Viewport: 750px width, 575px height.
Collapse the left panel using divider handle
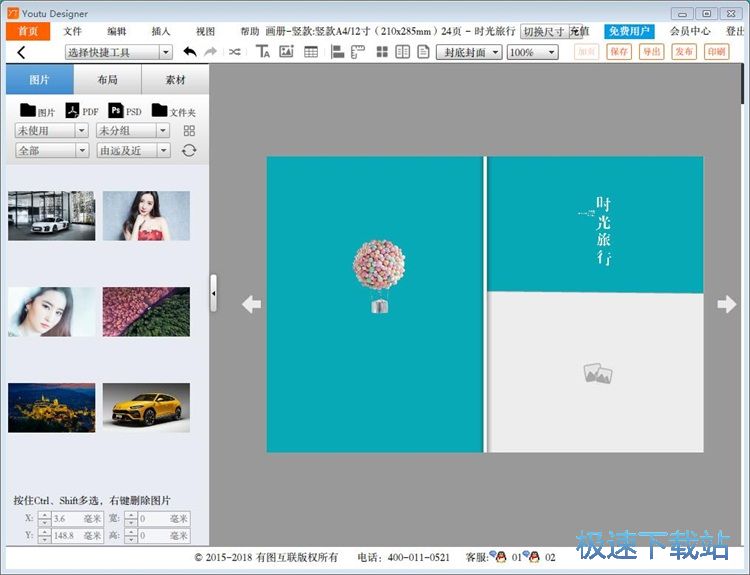pos(213,293)
